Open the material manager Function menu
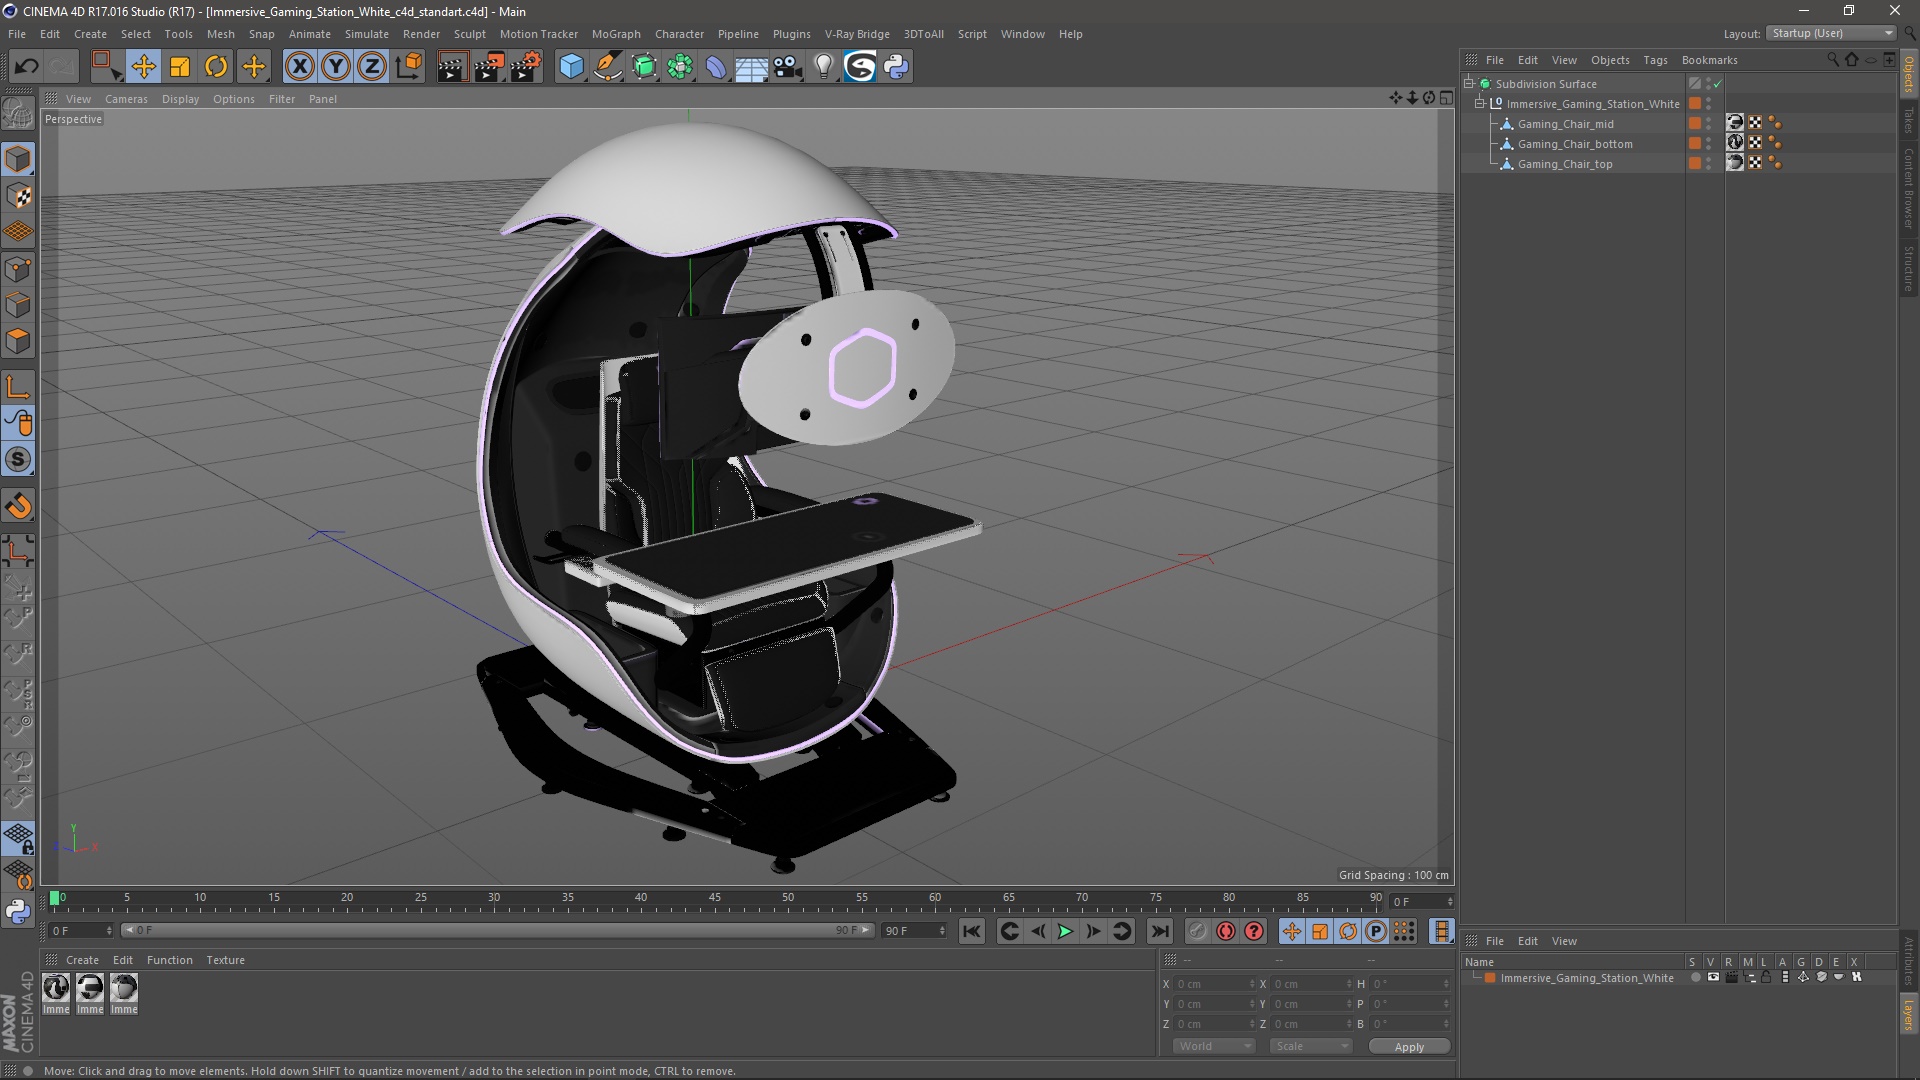The width and height of the screenshot is (1920, 1080). click(169, 960)
